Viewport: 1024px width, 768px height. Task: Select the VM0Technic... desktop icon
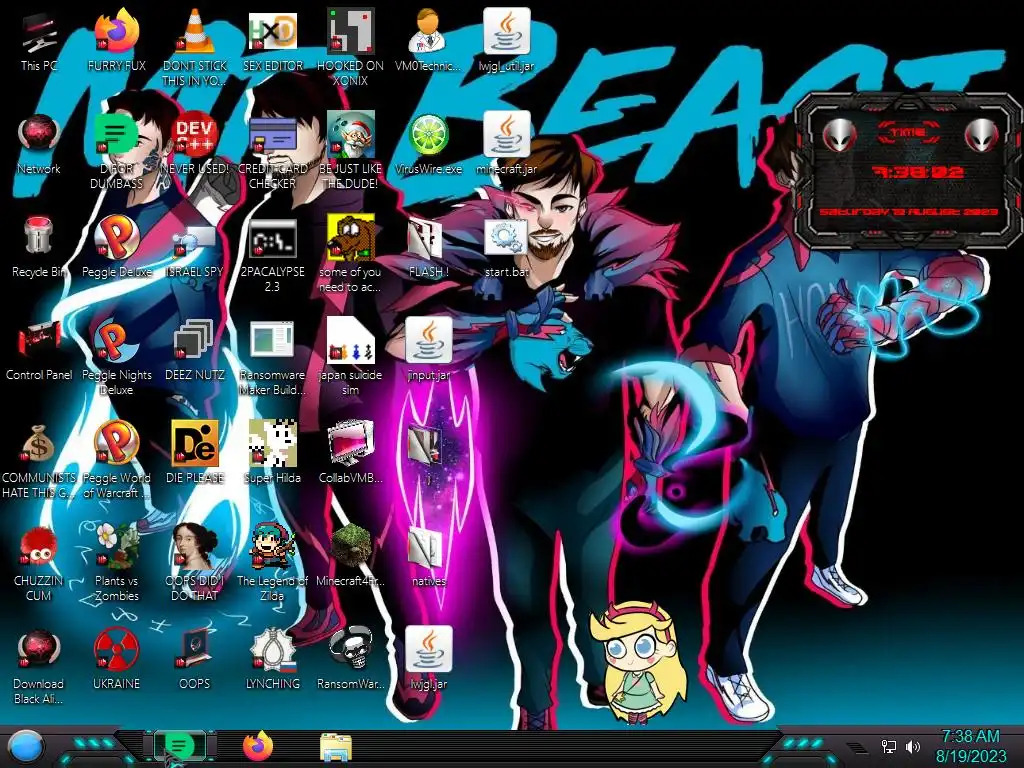(x=428, y=42)
